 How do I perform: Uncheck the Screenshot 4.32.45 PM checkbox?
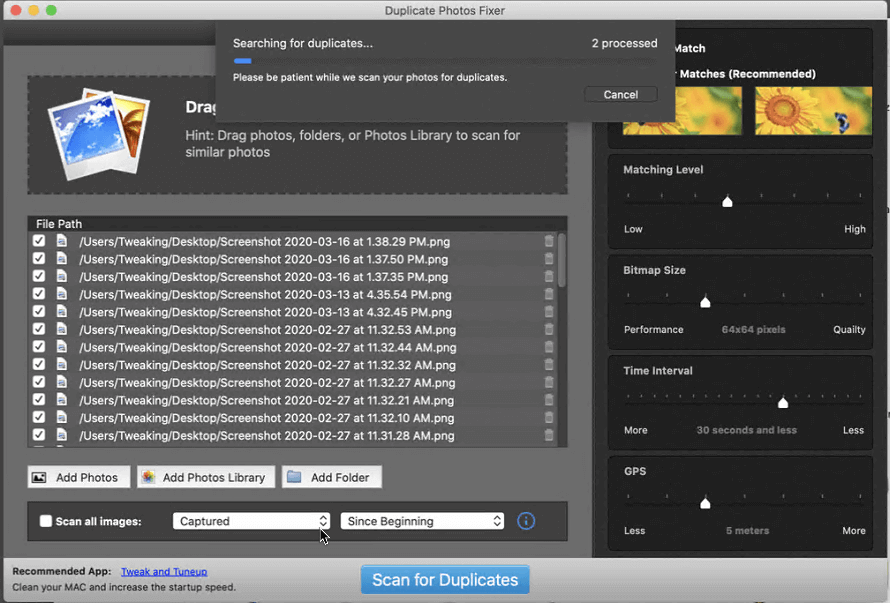tap(39, 312)
